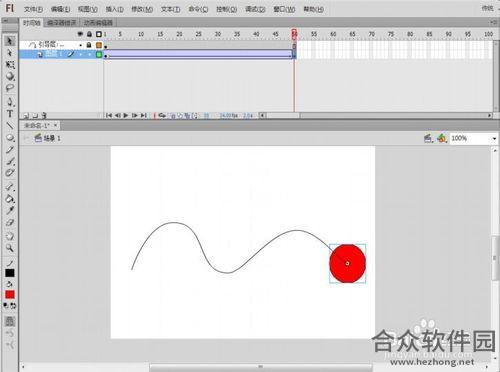Image resolution: width=500 pixels, height=372 pixels.
Task: Select the Eraser tool
Action: coord(10,222)
